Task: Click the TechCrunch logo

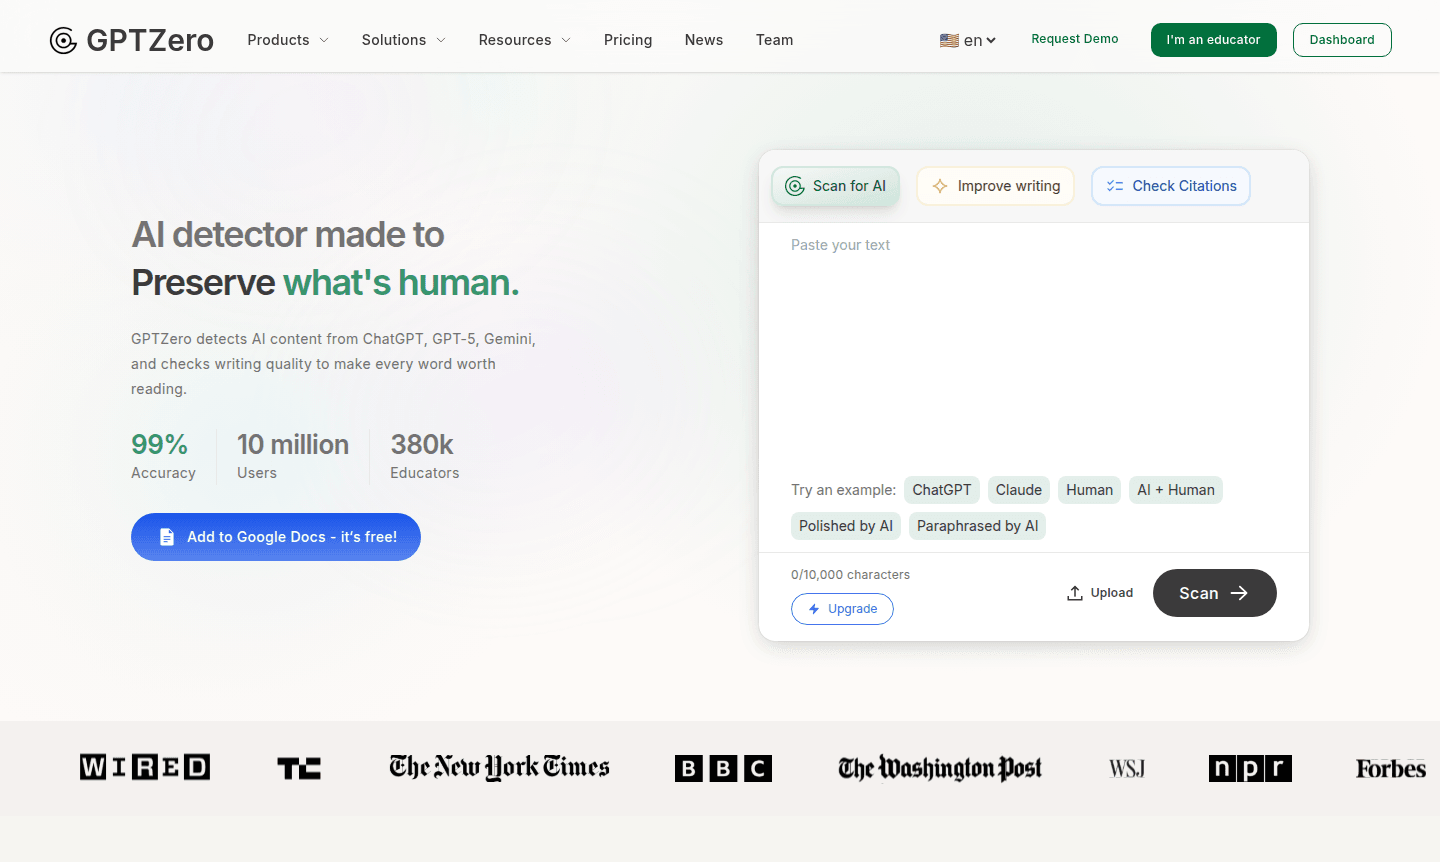Action: coord(299,768)
